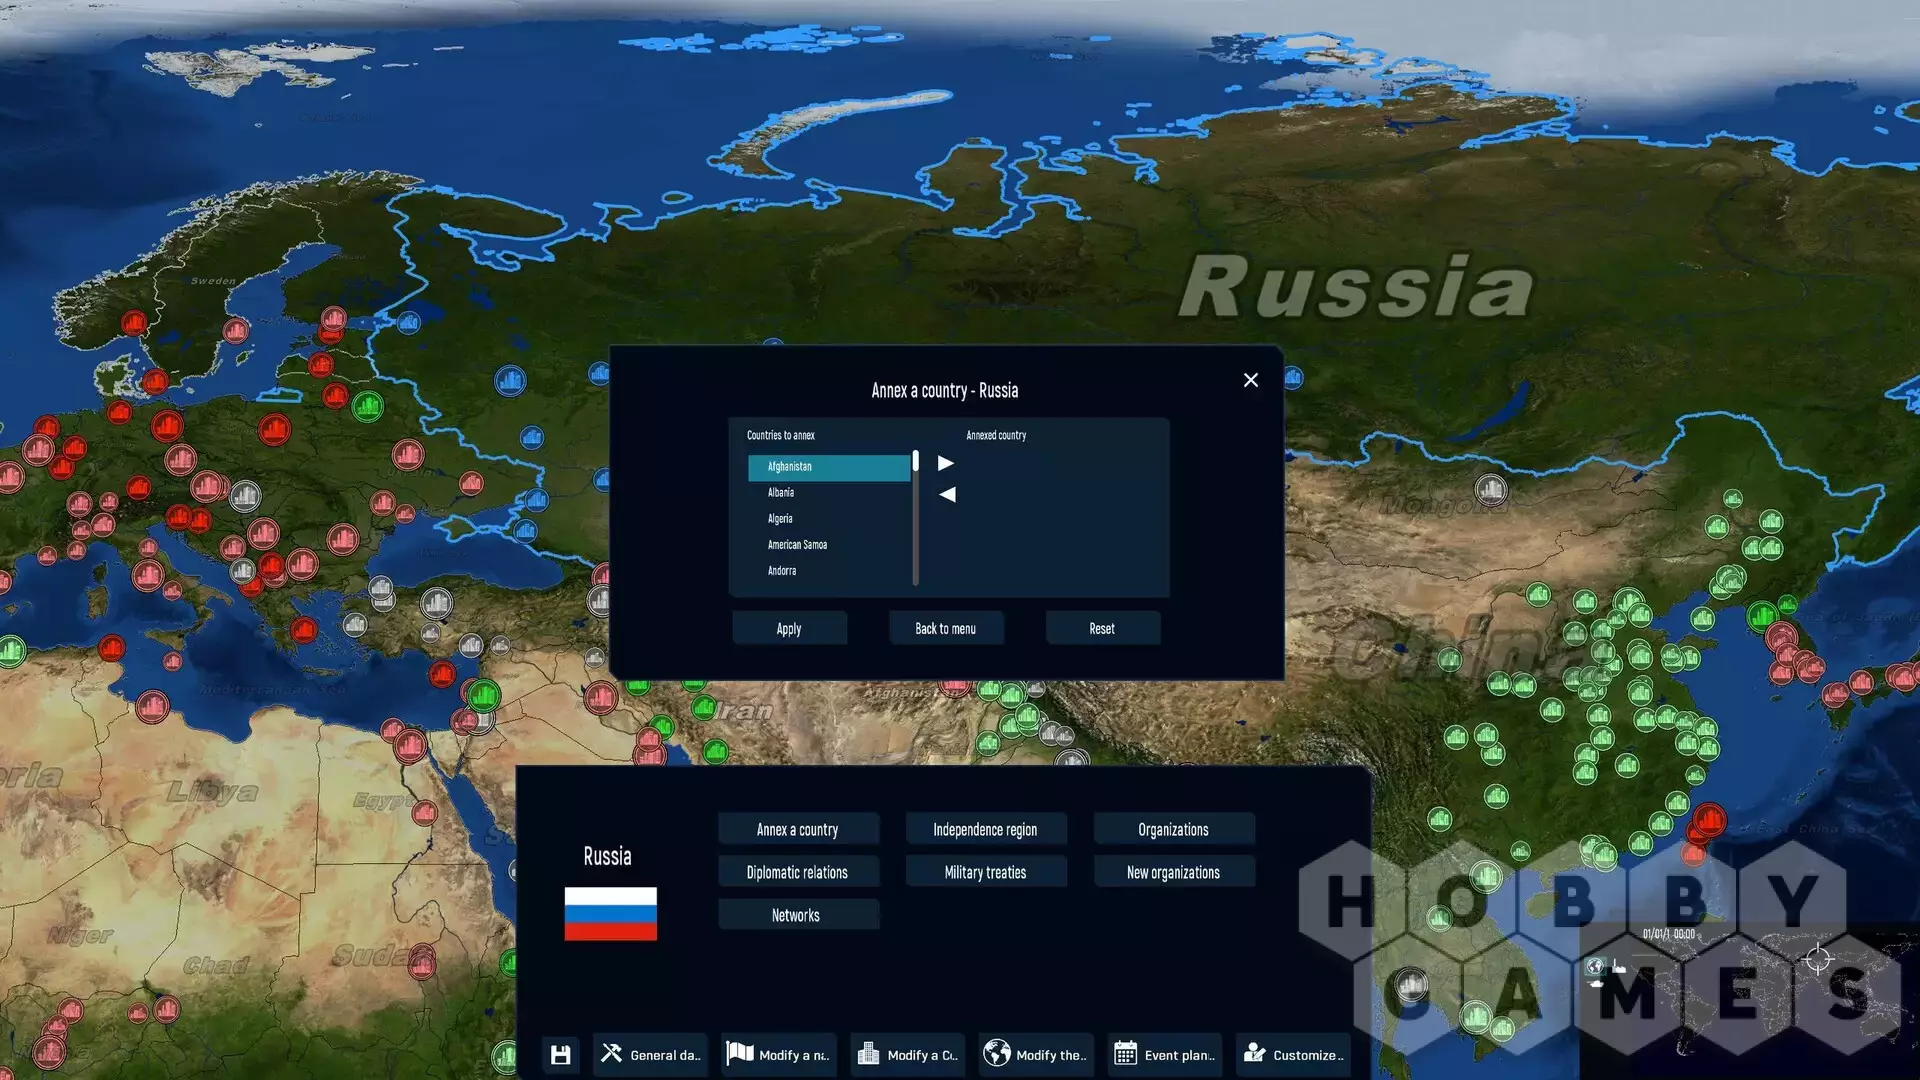Click the Apply button

pos(789,628)
